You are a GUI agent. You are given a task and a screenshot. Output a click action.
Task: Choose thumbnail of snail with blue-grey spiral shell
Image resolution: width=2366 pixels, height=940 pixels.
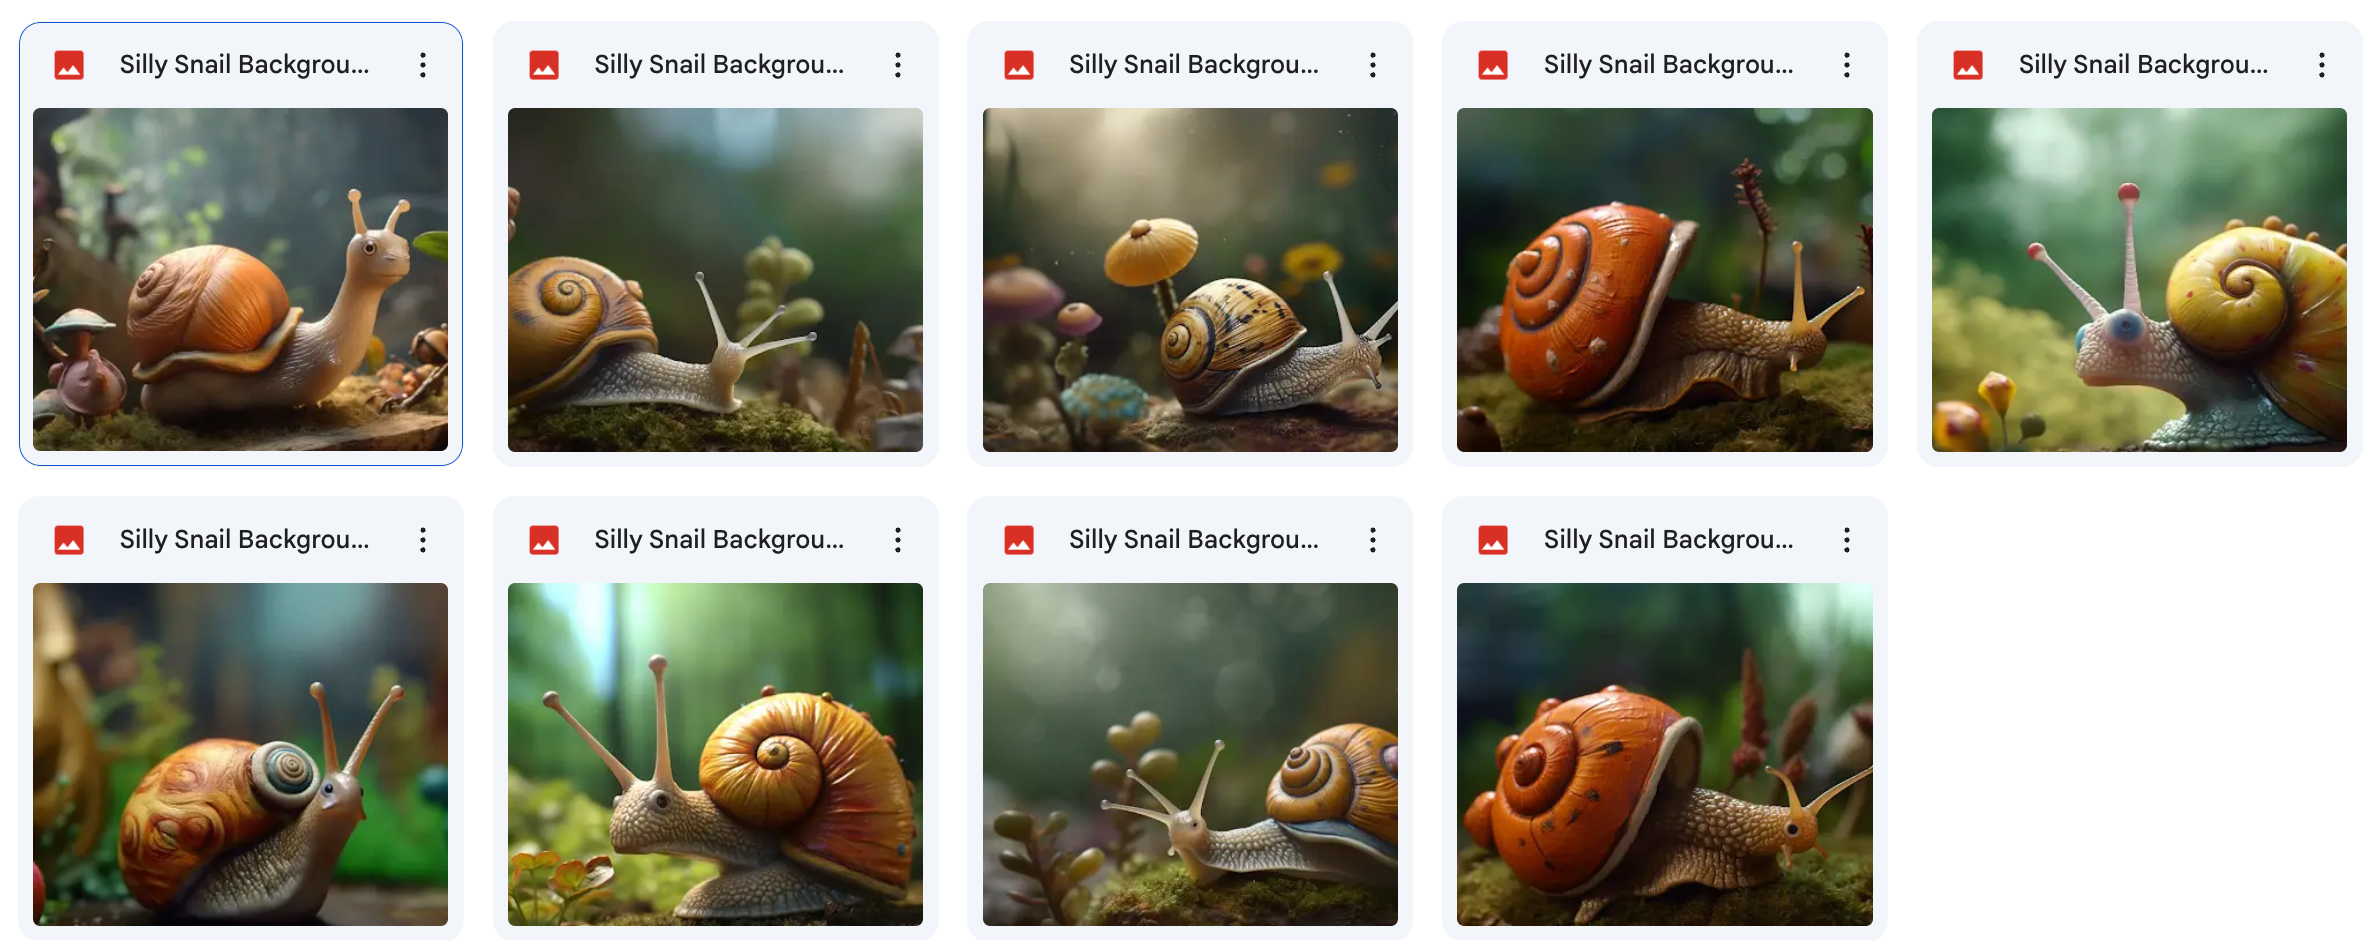[x=240, y=754]
